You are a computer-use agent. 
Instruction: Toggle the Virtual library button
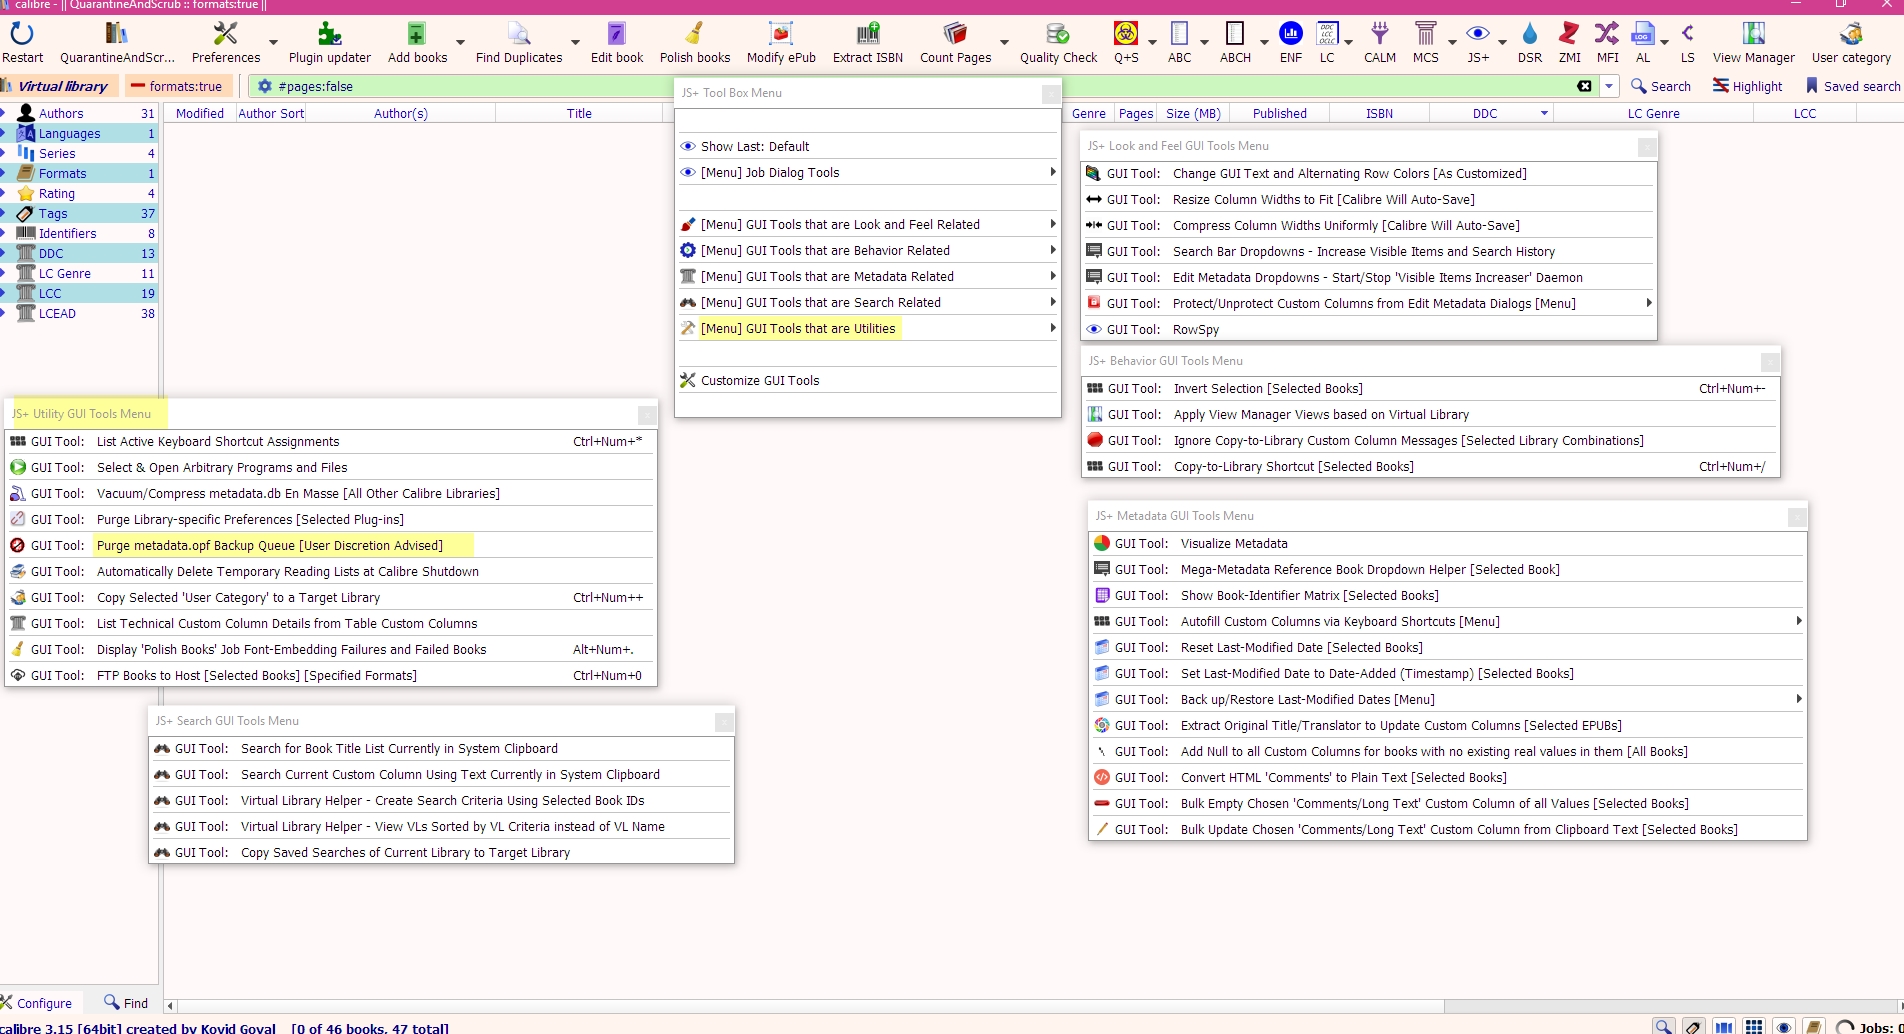point(60,86)
